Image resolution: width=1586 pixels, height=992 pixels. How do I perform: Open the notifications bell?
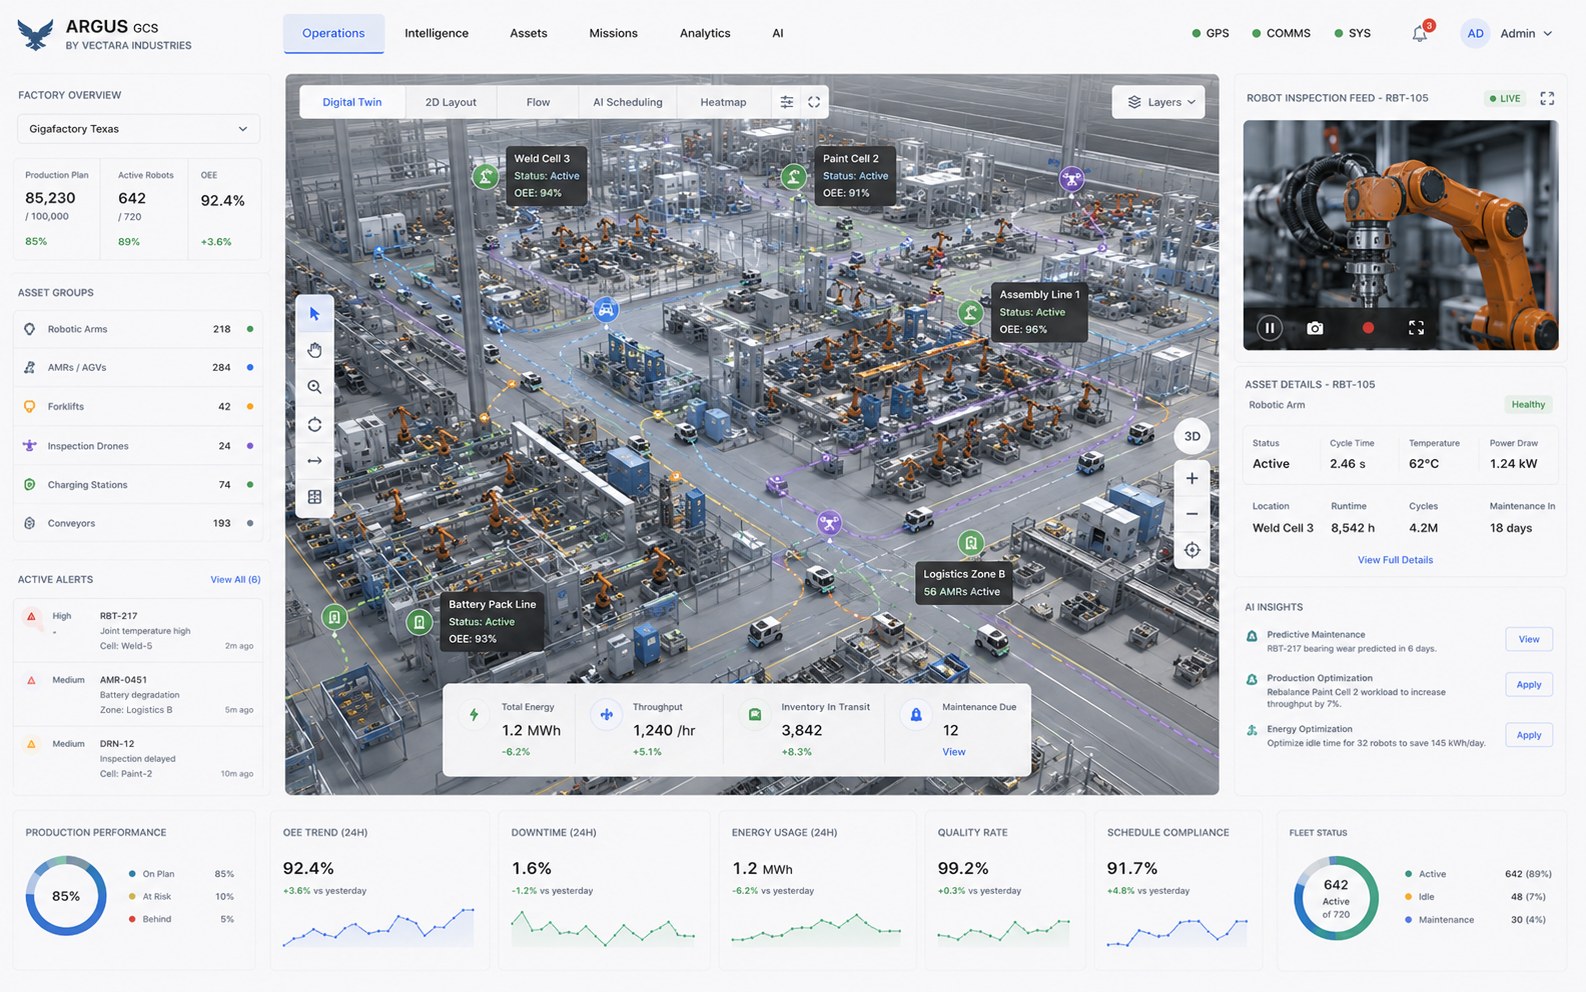point(1419,33)
